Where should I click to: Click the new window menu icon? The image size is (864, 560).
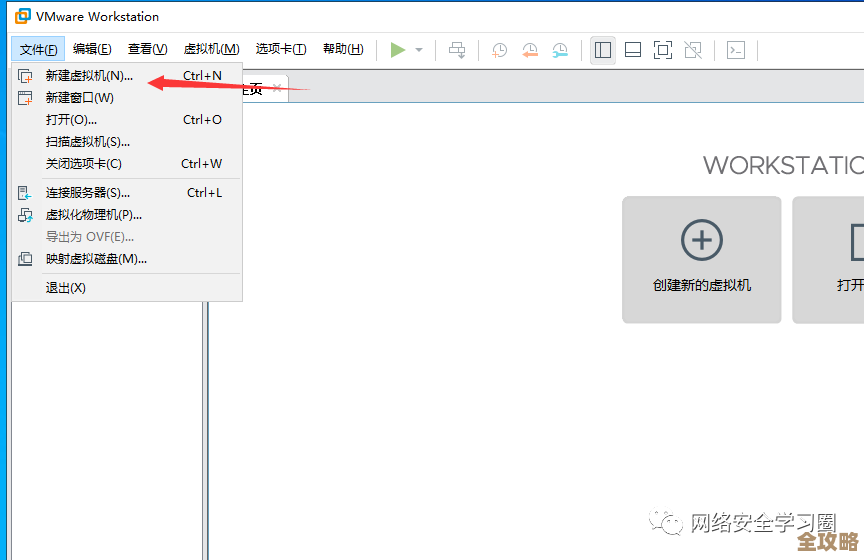click(x=25, y=98)
